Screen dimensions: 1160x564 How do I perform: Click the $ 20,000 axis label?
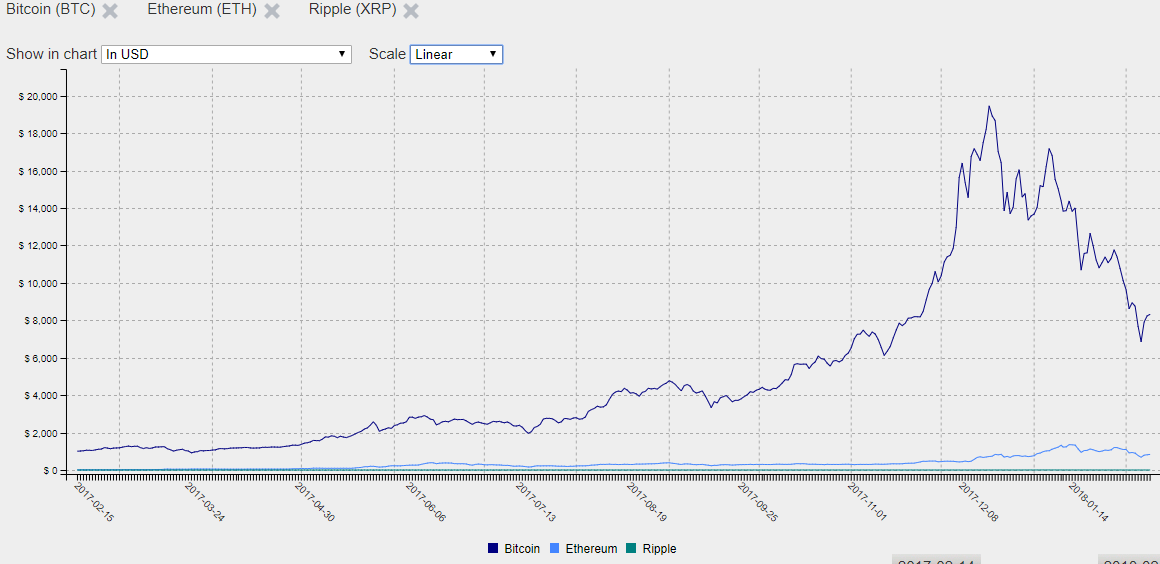pos(38,96)
